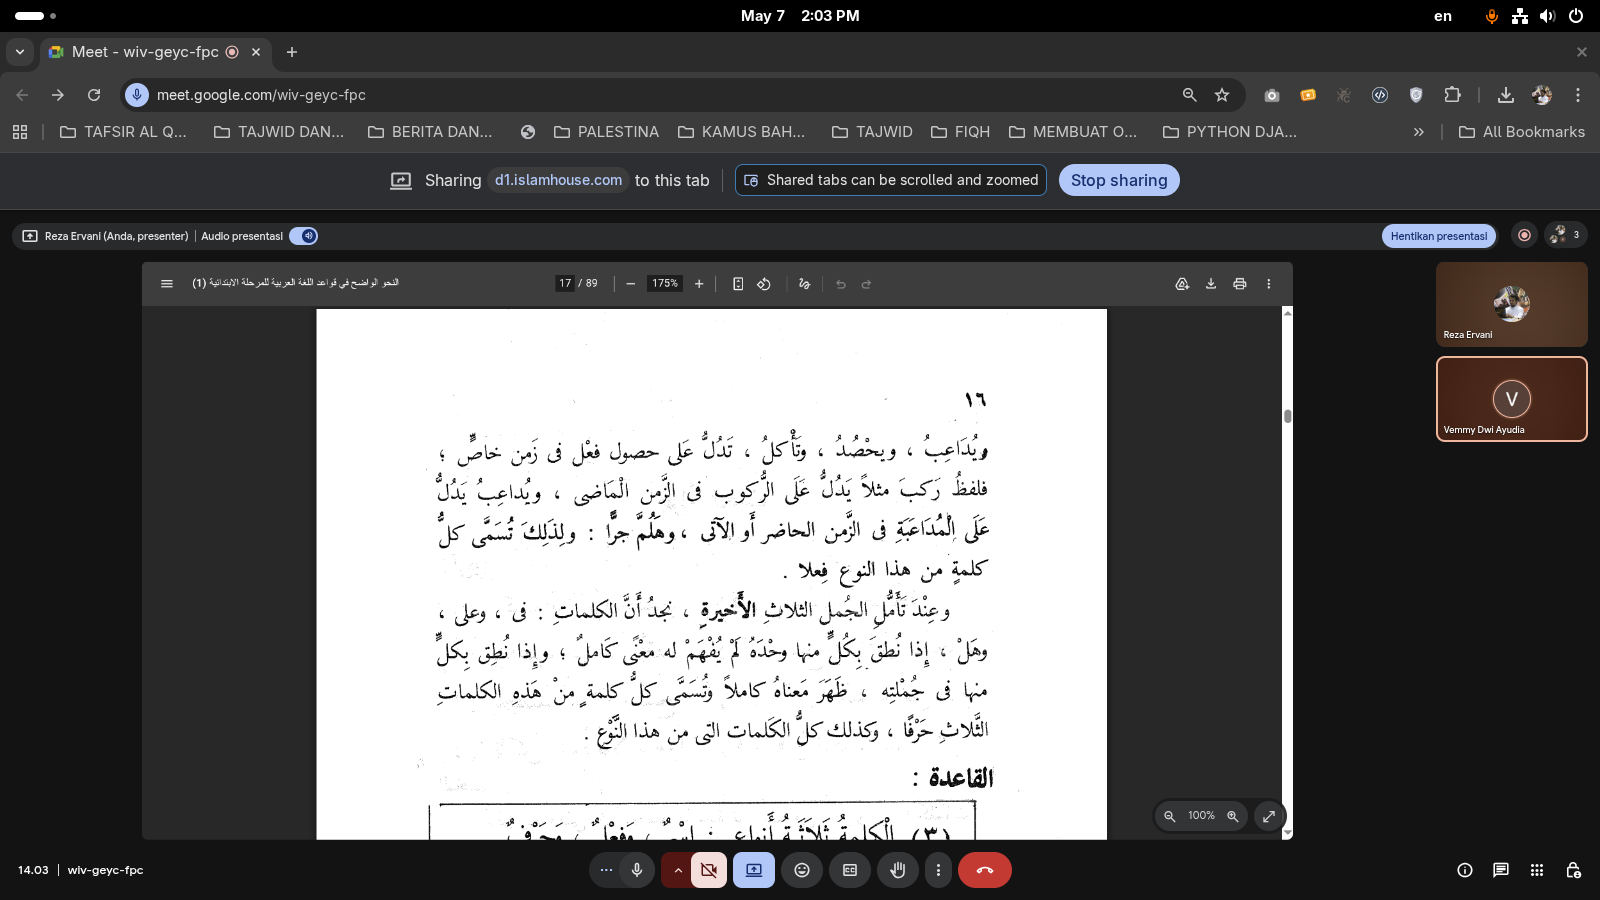The image size is (1600, 900).
Task: Zoom in the shared presentation view
Action: (1233, 816)
